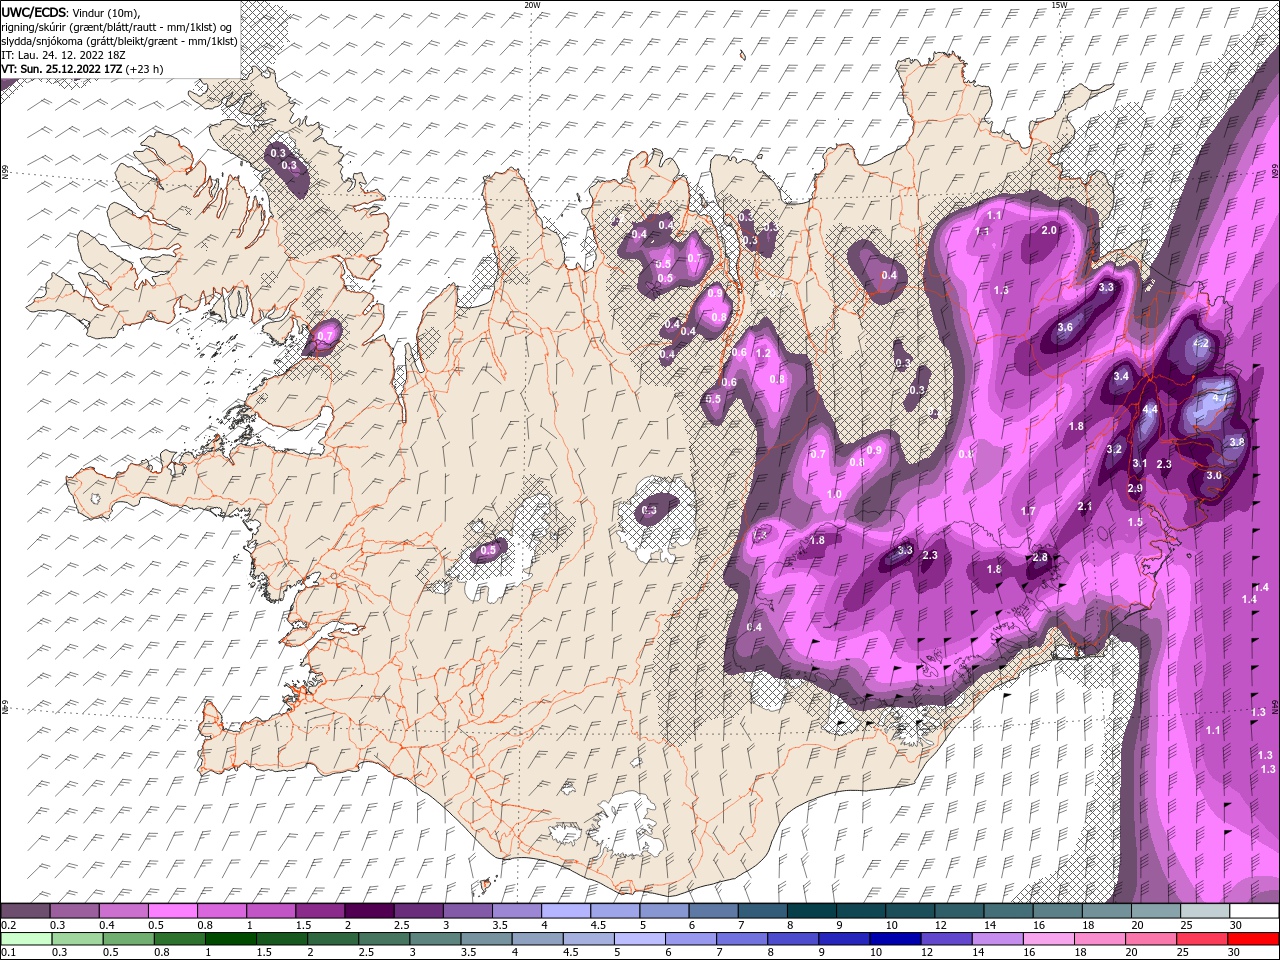Click the '20W' longitude label
The width and height of the screenshot is (1280, 960).
tap(532, 5)
